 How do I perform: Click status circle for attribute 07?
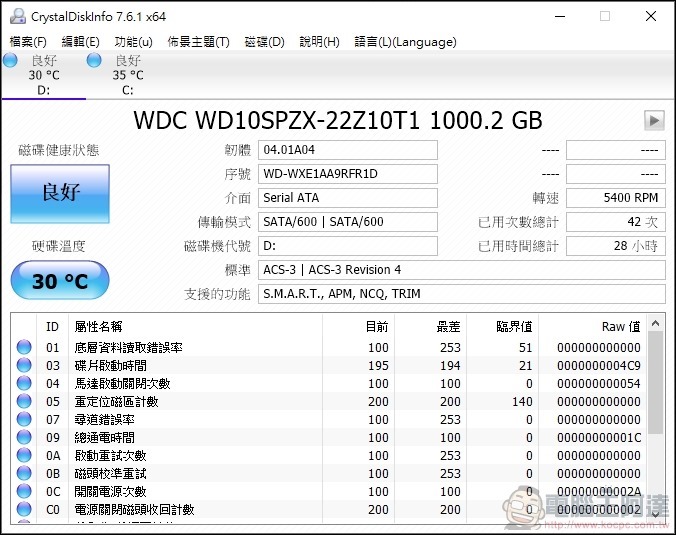point(24,419)
